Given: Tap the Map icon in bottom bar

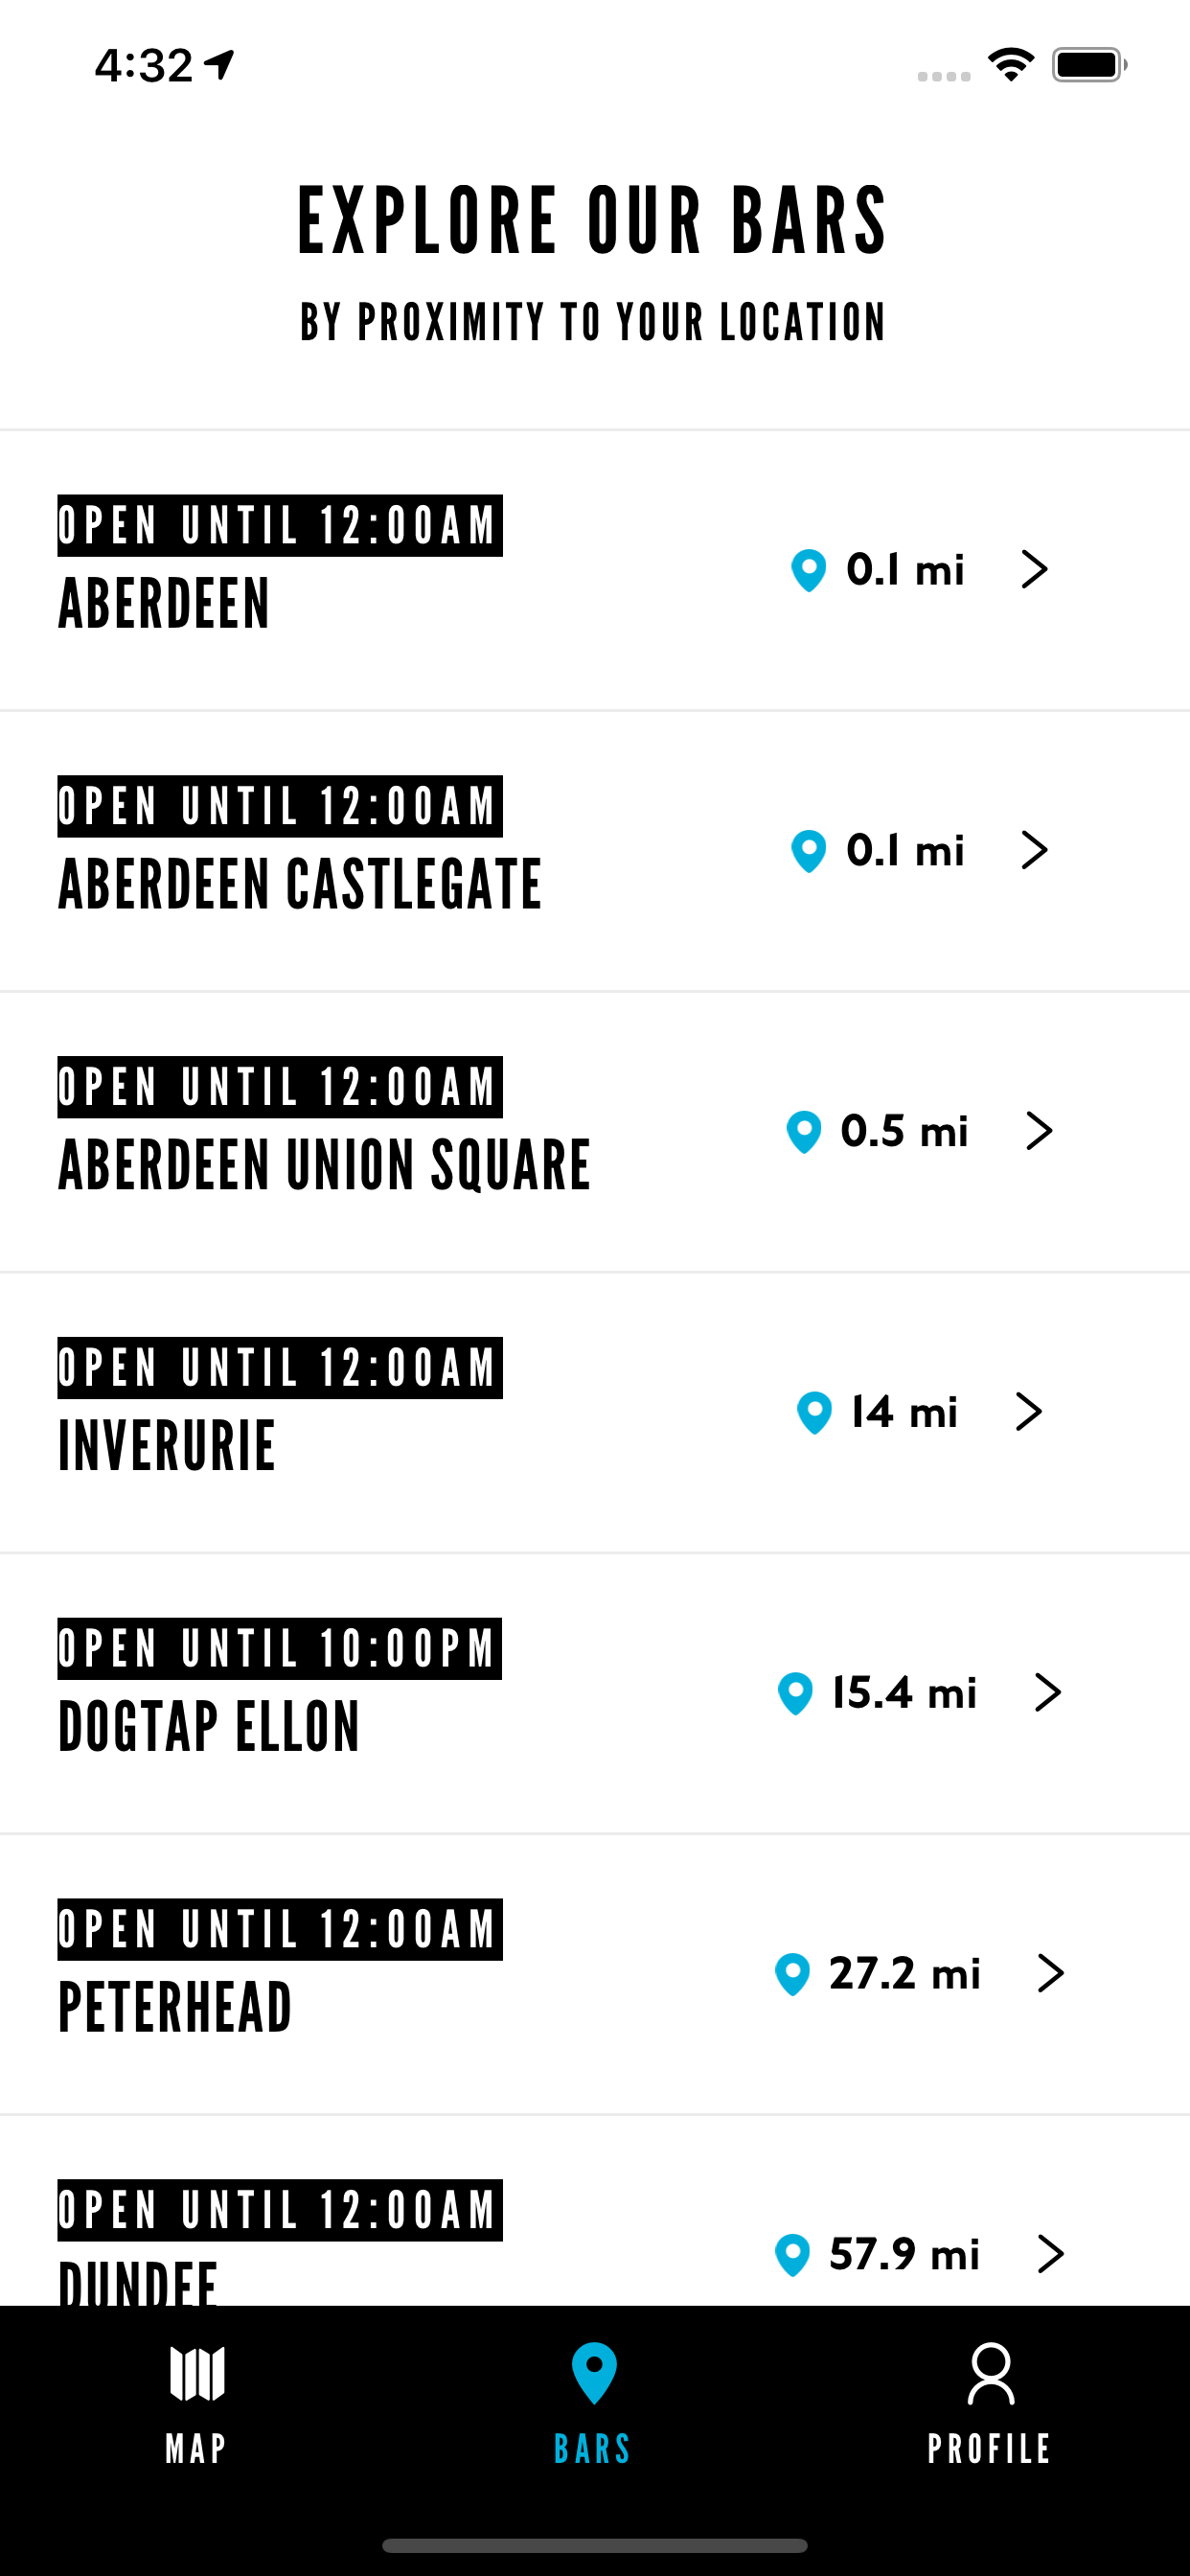Looking at the screenshot, I should [197, 2373].
